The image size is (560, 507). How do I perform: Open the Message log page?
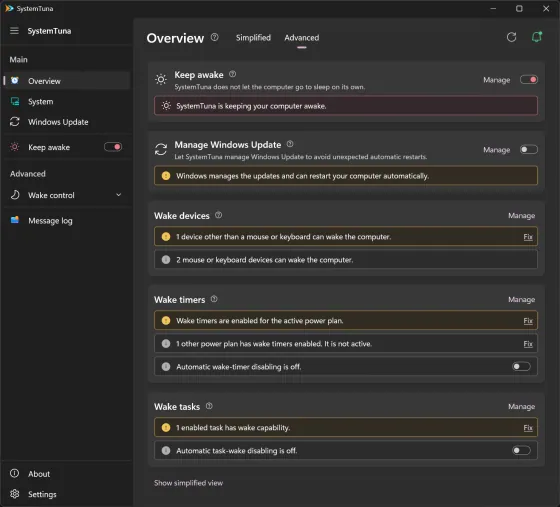67,221
